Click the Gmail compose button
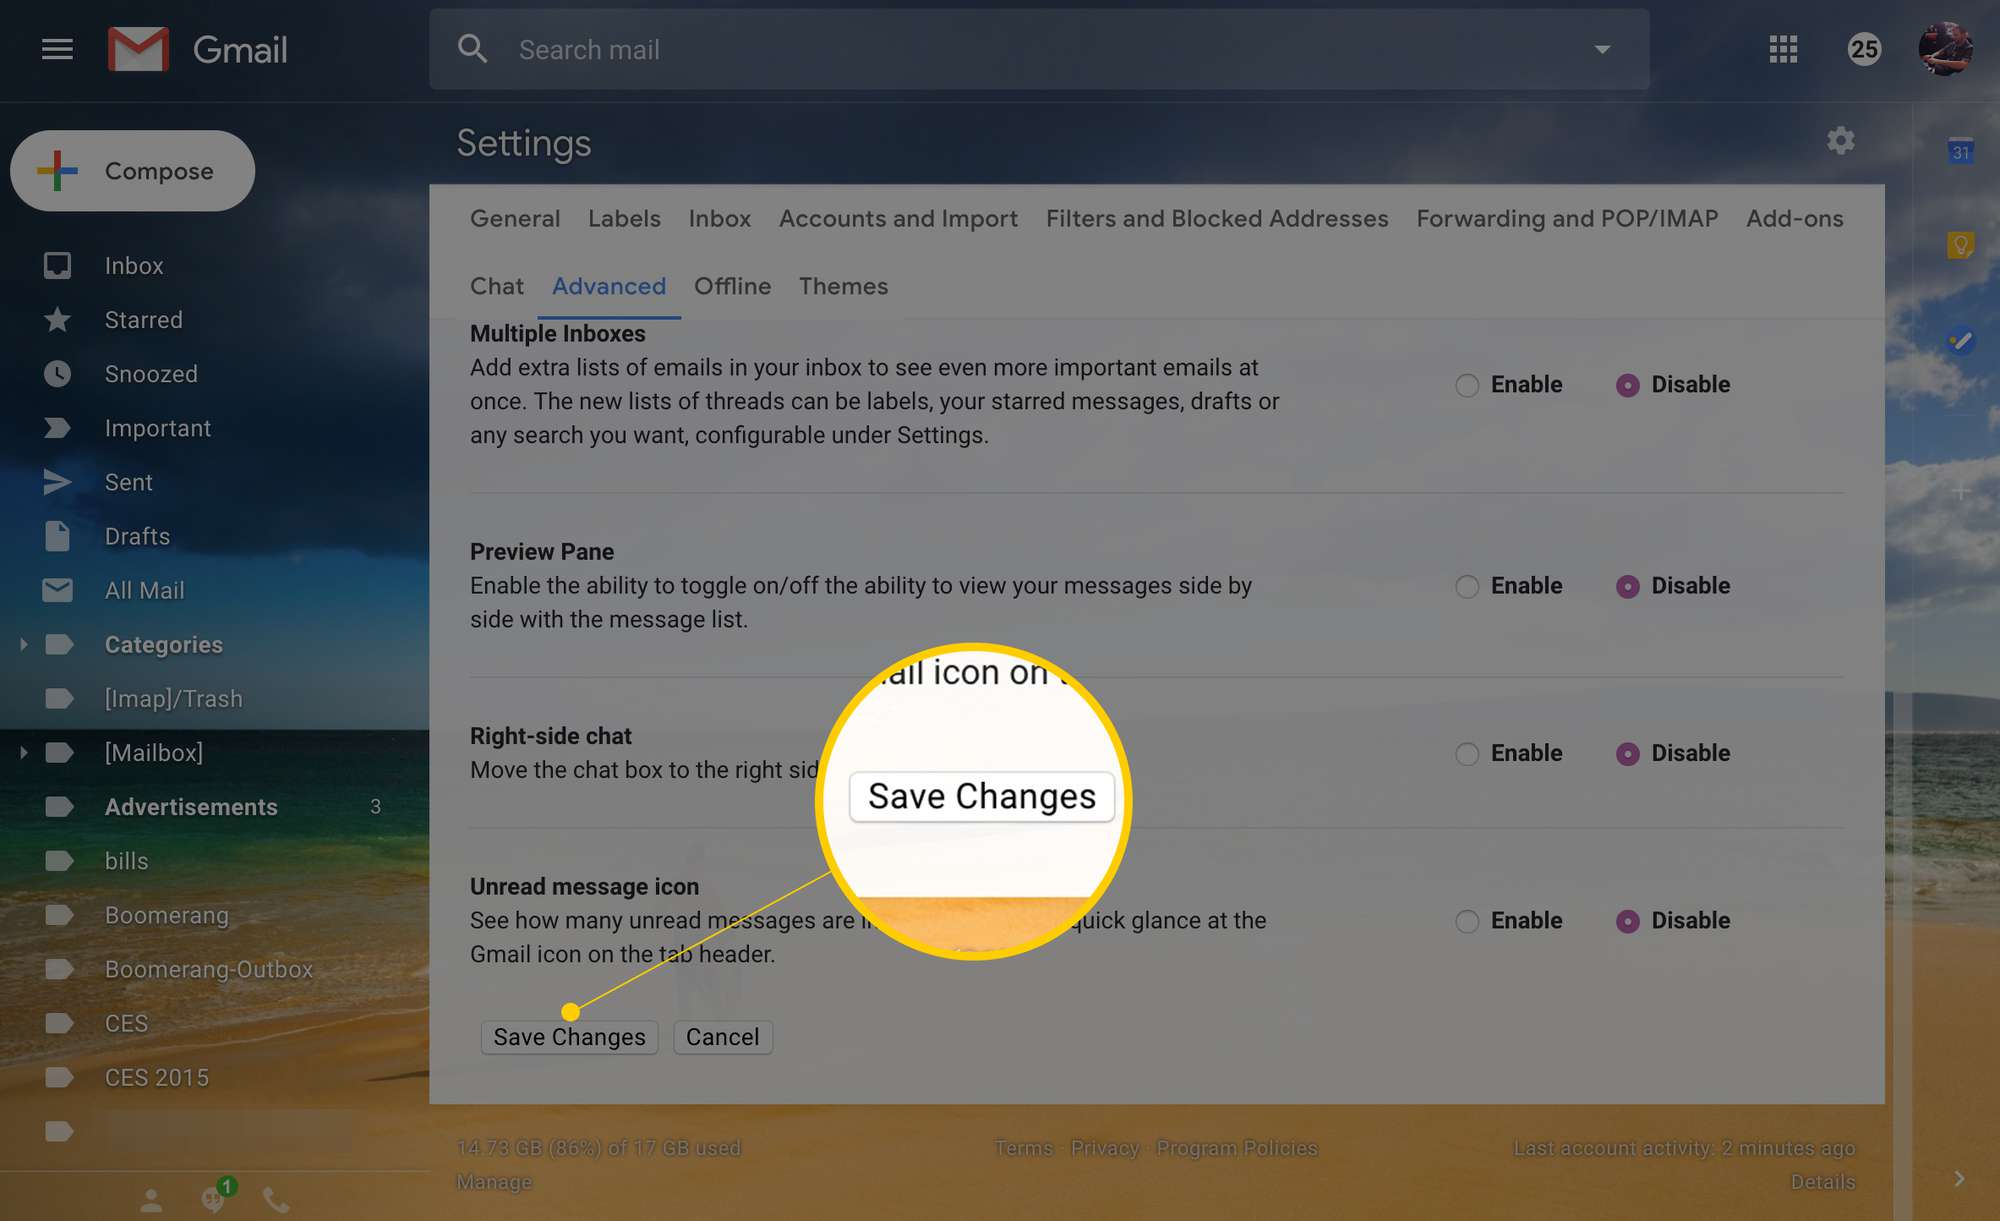Screen dimensions: 2000x1221 tap(133, 170)
